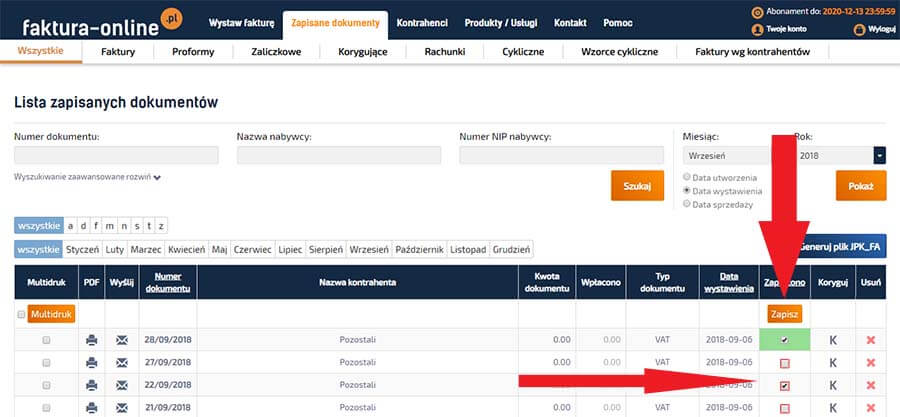Open PDF print icon for document 21/09/2018
This screenshot has width=900, height=417.
(91, 408)
